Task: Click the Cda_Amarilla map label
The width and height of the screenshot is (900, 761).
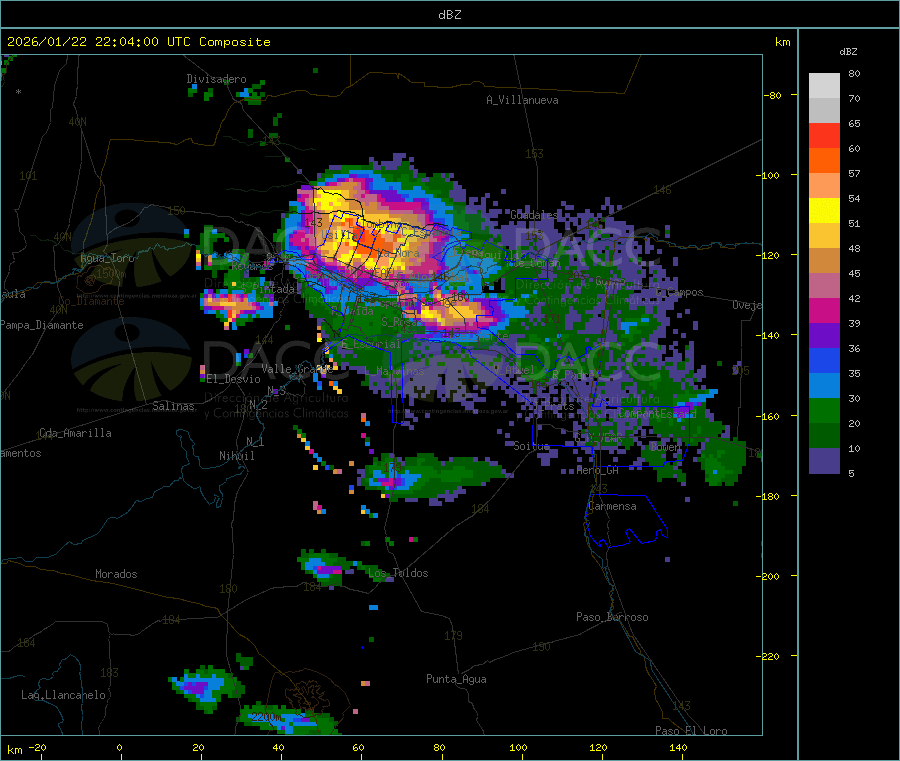Action: (x=75, y=433)
